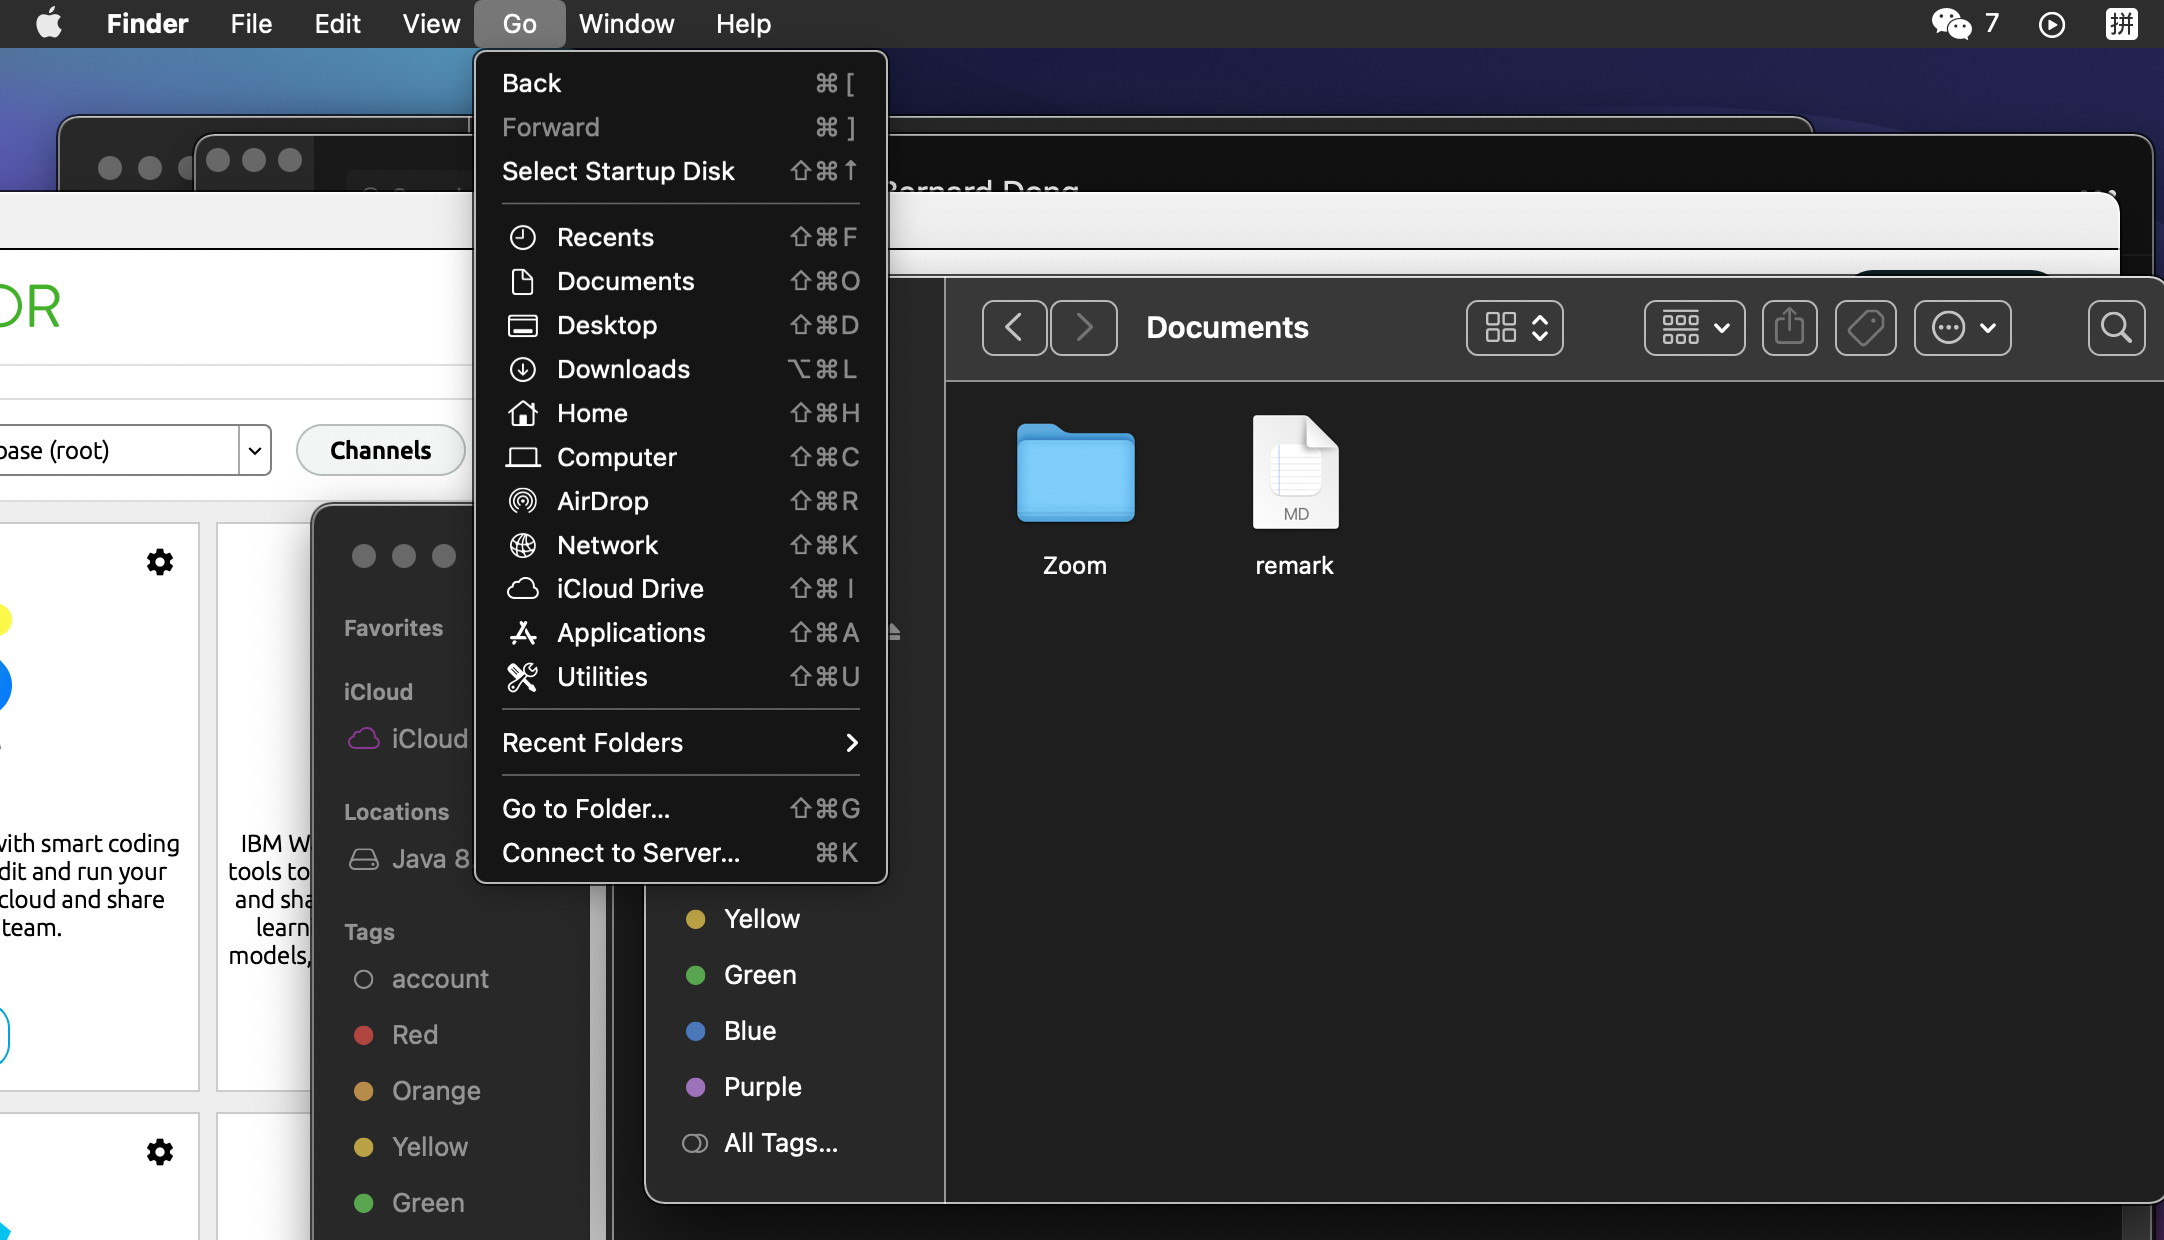The width and height of the screenshot is (2164, 1240).
Task: Open the View menu
Action: [431, 23]
